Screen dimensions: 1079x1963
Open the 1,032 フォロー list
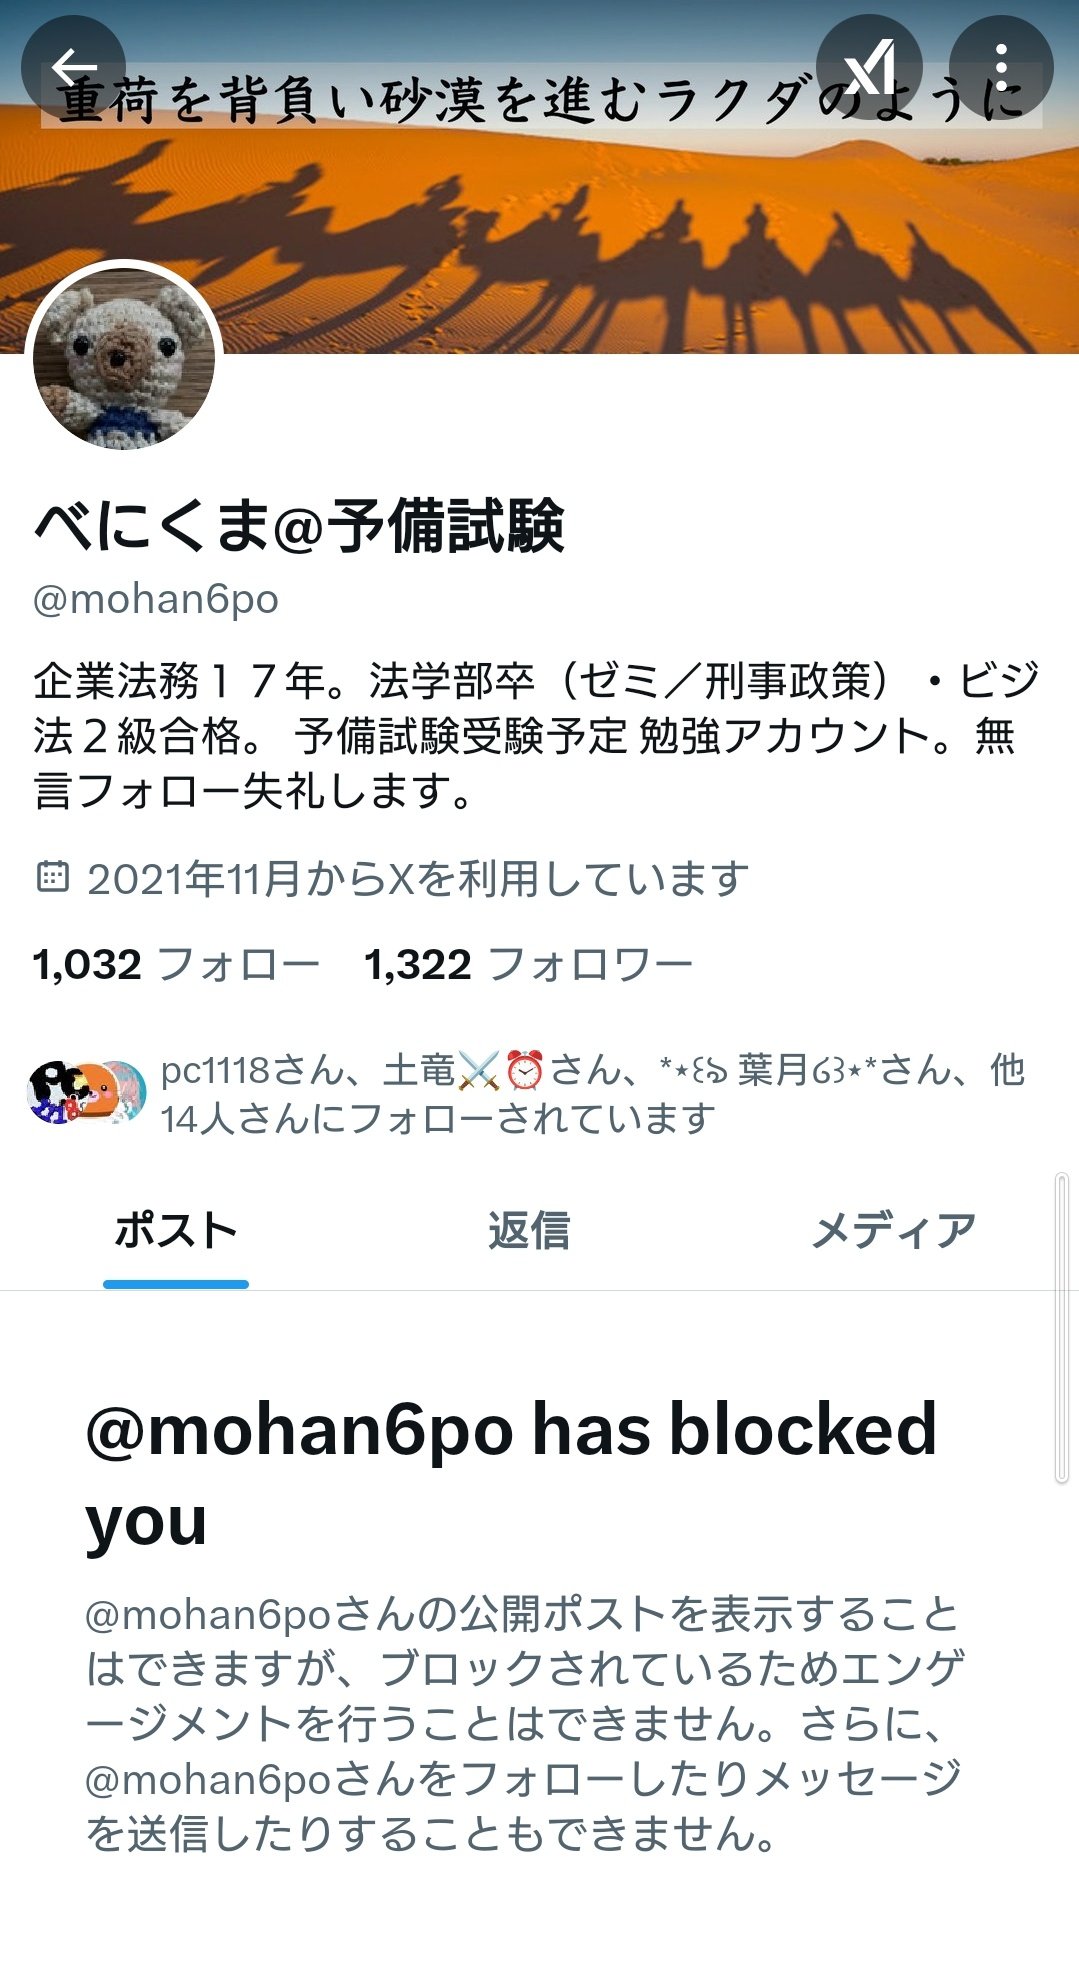pyautogui.click(x=176, y=965)
